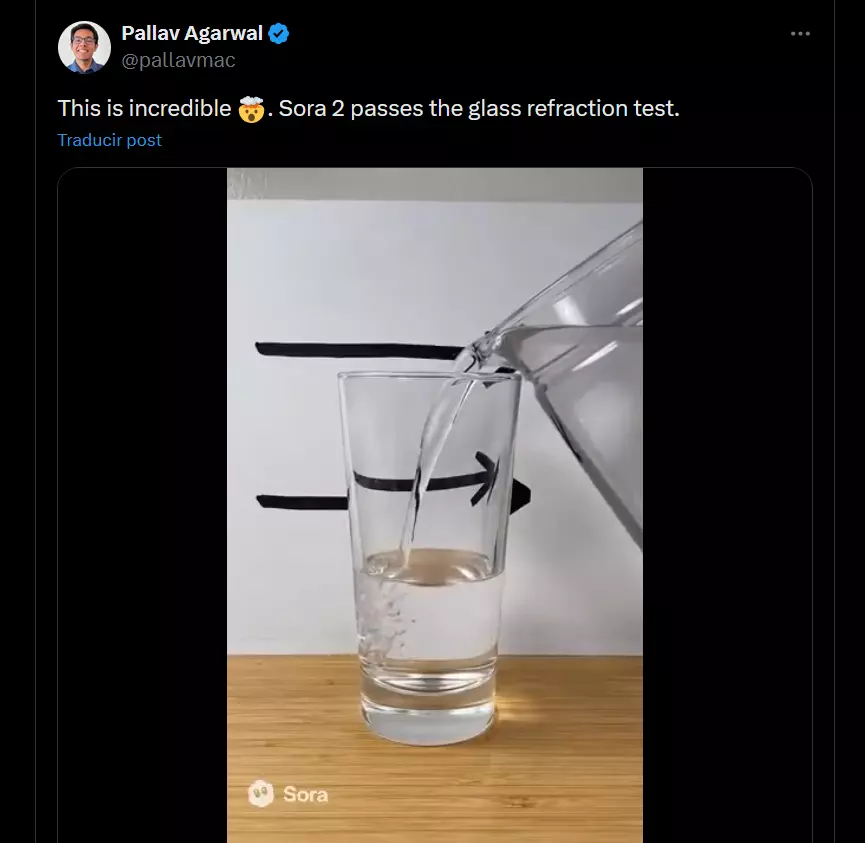Screen dimensions: 865x843
Task: Click the pouring glass pitcher in video
Action: [x=585, y=380]
